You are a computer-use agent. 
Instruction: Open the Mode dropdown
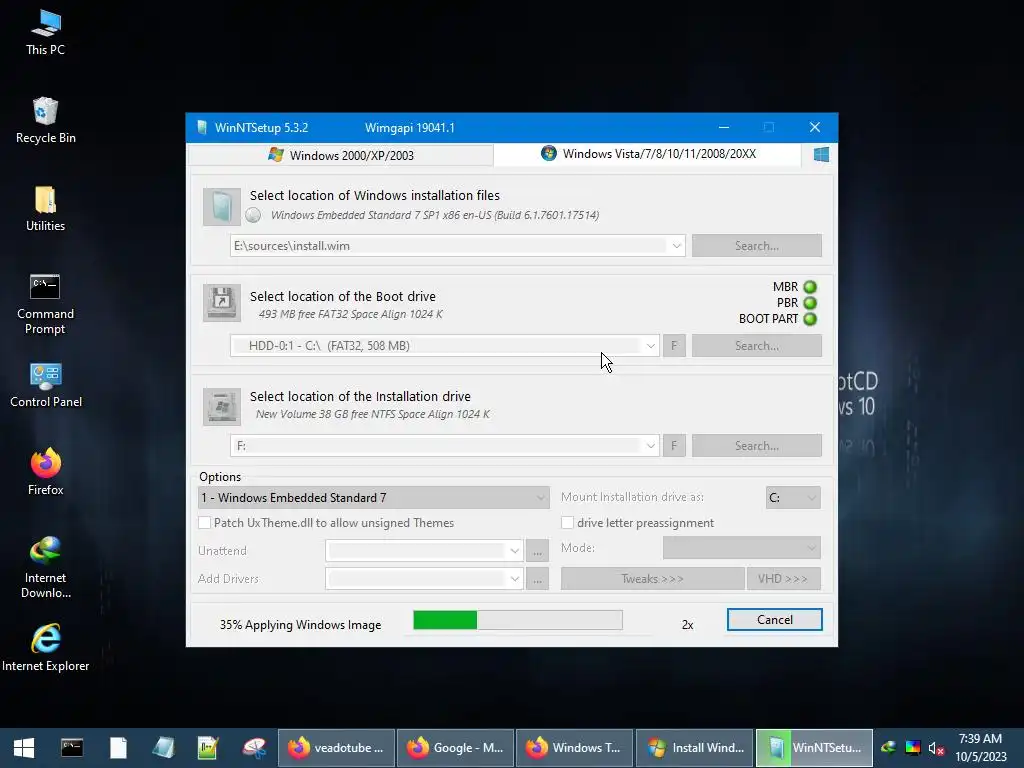(741, 548)
